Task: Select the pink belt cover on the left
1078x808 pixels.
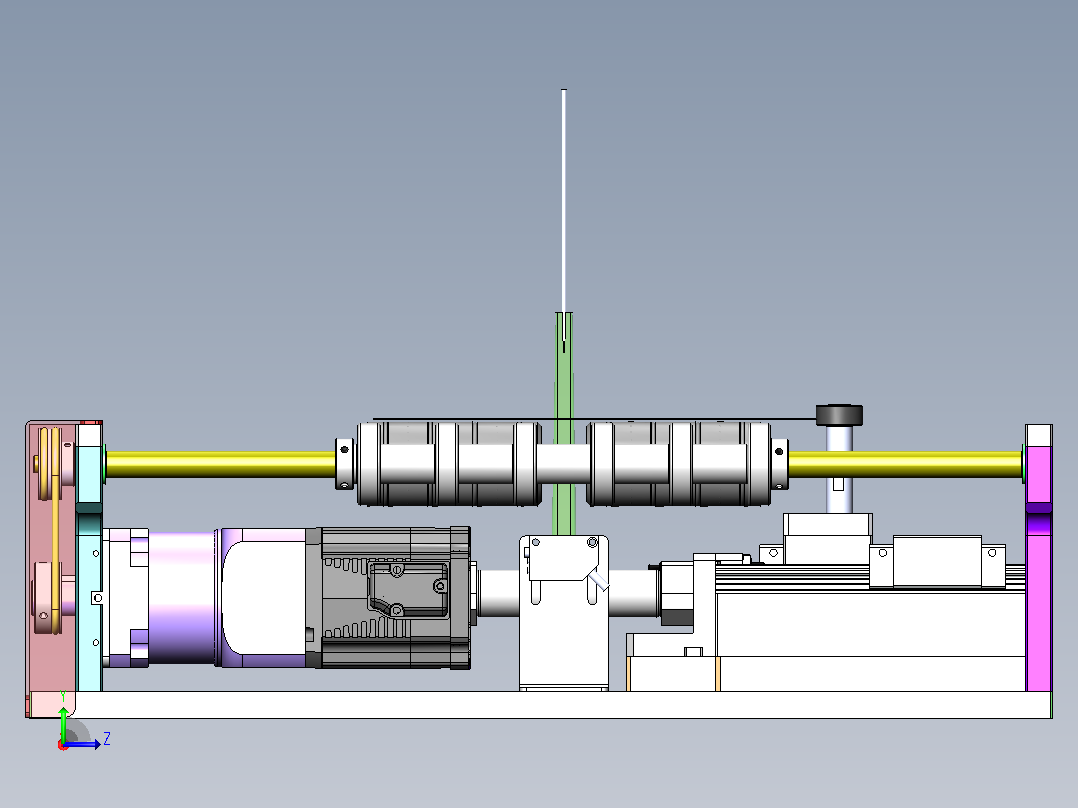Action: click(x=50, y=567)
